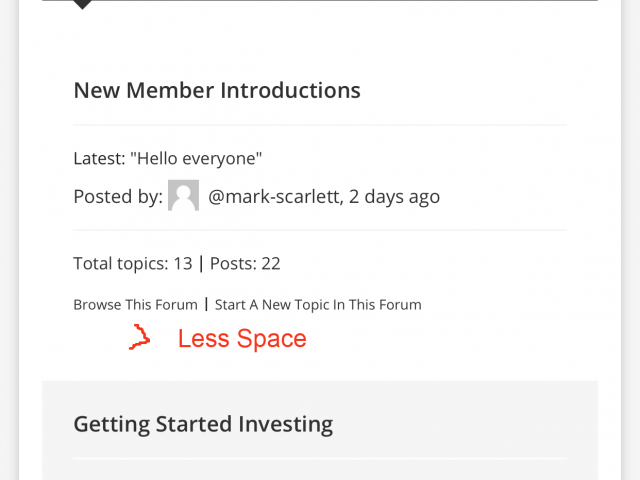The width and height of the screenshot is (640, 480).
Task: Click mark-scarlett's gray avatar image
Action: [183, 195]
